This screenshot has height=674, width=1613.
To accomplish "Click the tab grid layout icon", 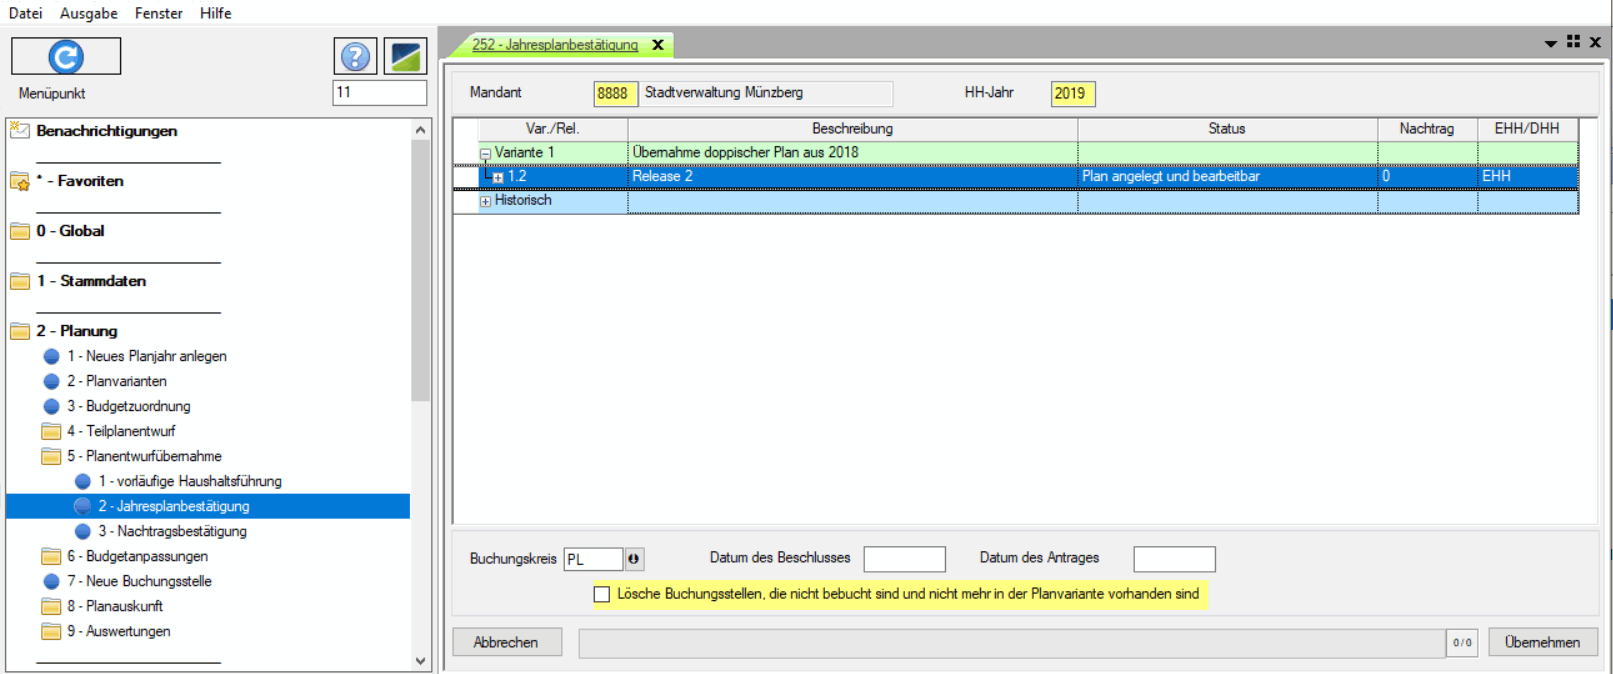I will coord(1573,42).
